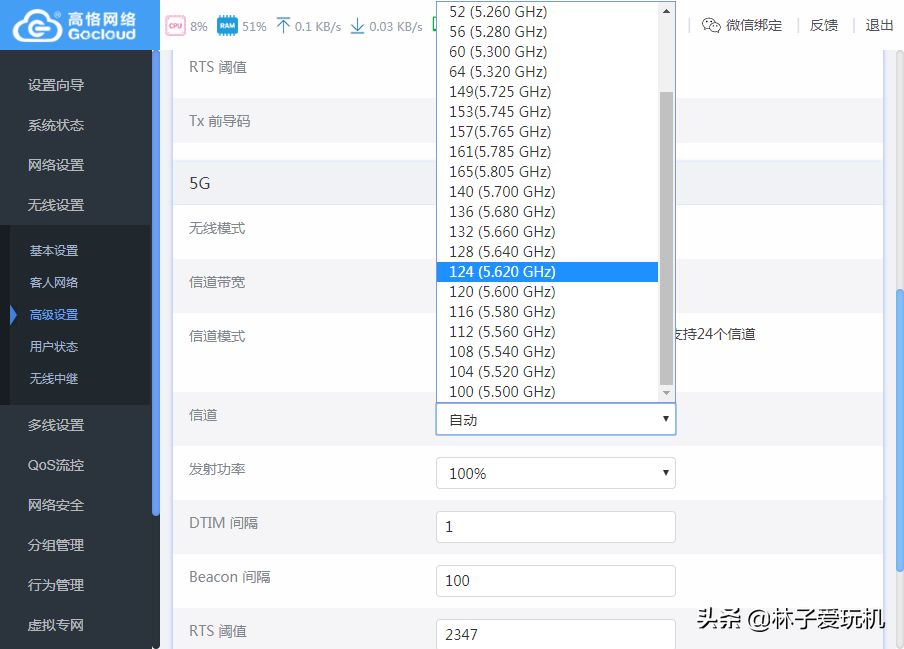Choose channel 140 (5.700 GHz)
Viewport: 904px width, 649px height.
[x=547, y=191]
